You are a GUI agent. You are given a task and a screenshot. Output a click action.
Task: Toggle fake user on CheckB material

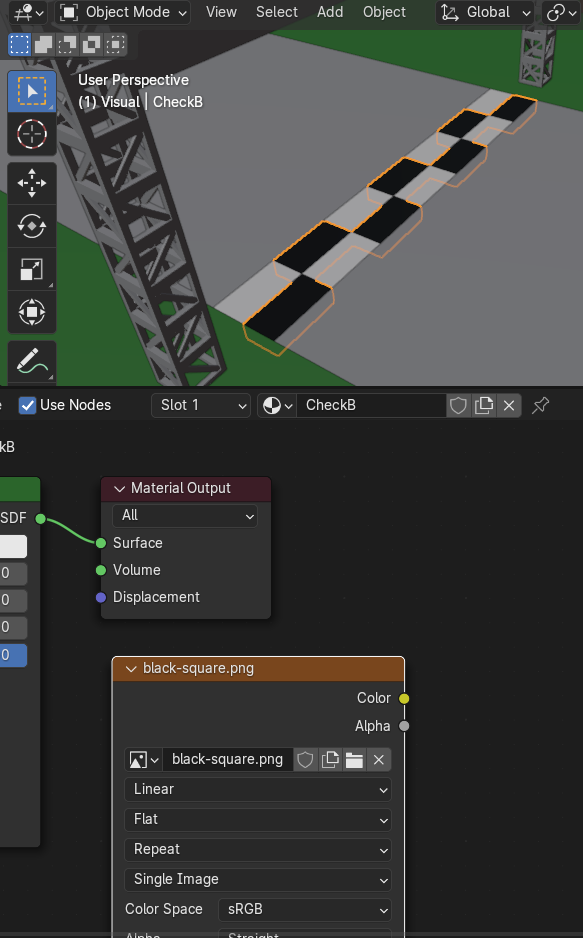click(459, 406)
